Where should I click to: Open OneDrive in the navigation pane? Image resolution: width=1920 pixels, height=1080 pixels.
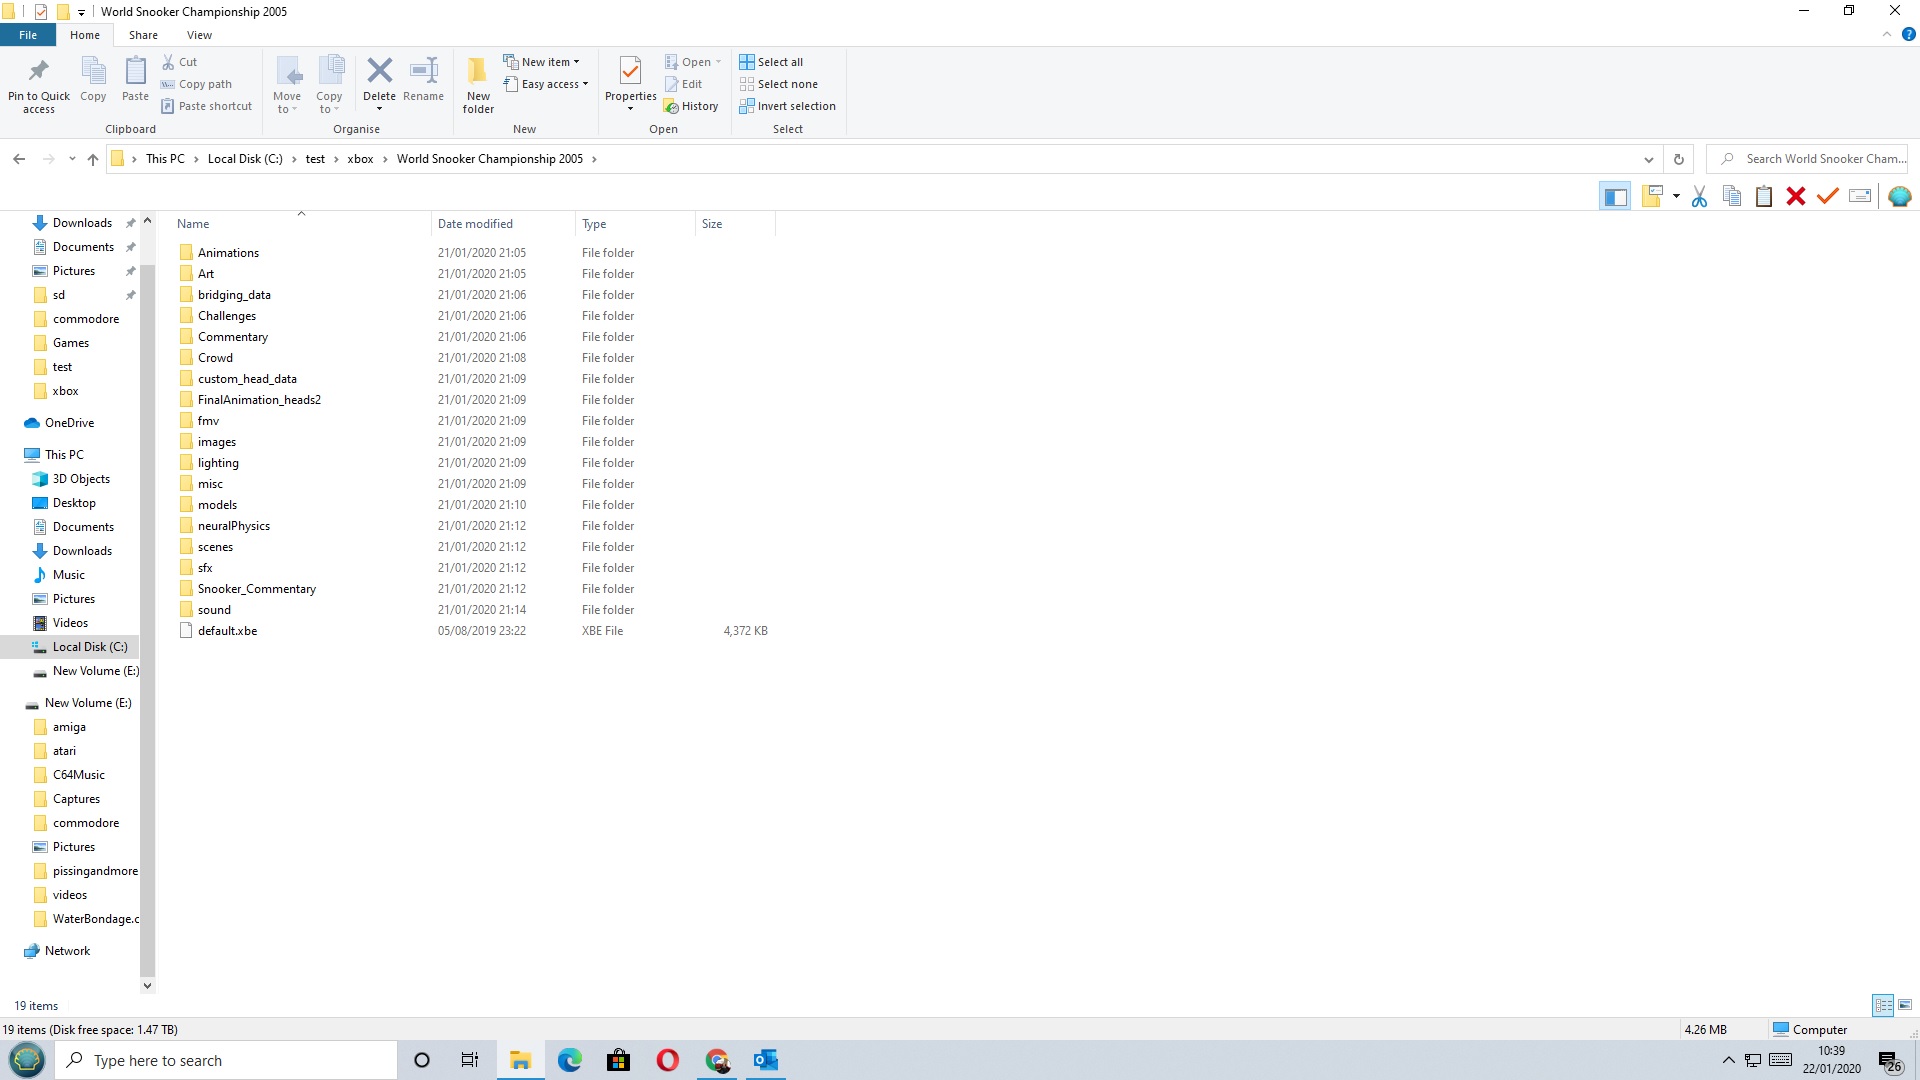pyautogui.click(x=69, y=423)
